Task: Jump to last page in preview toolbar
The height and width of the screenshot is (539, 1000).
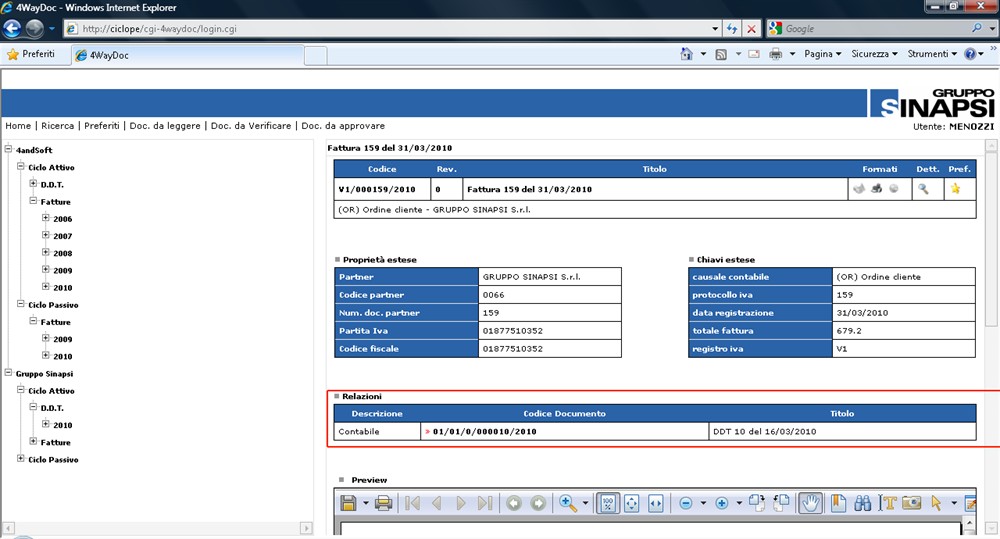Action: pyautogui.click(x=485, y=503)
